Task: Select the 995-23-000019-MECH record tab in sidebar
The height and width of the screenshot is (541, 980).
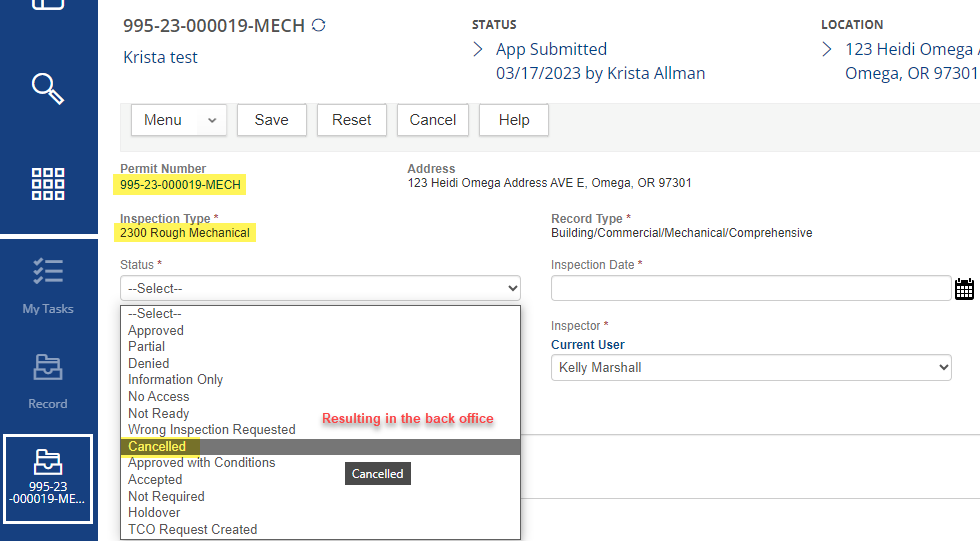Action: coord(48,478)
